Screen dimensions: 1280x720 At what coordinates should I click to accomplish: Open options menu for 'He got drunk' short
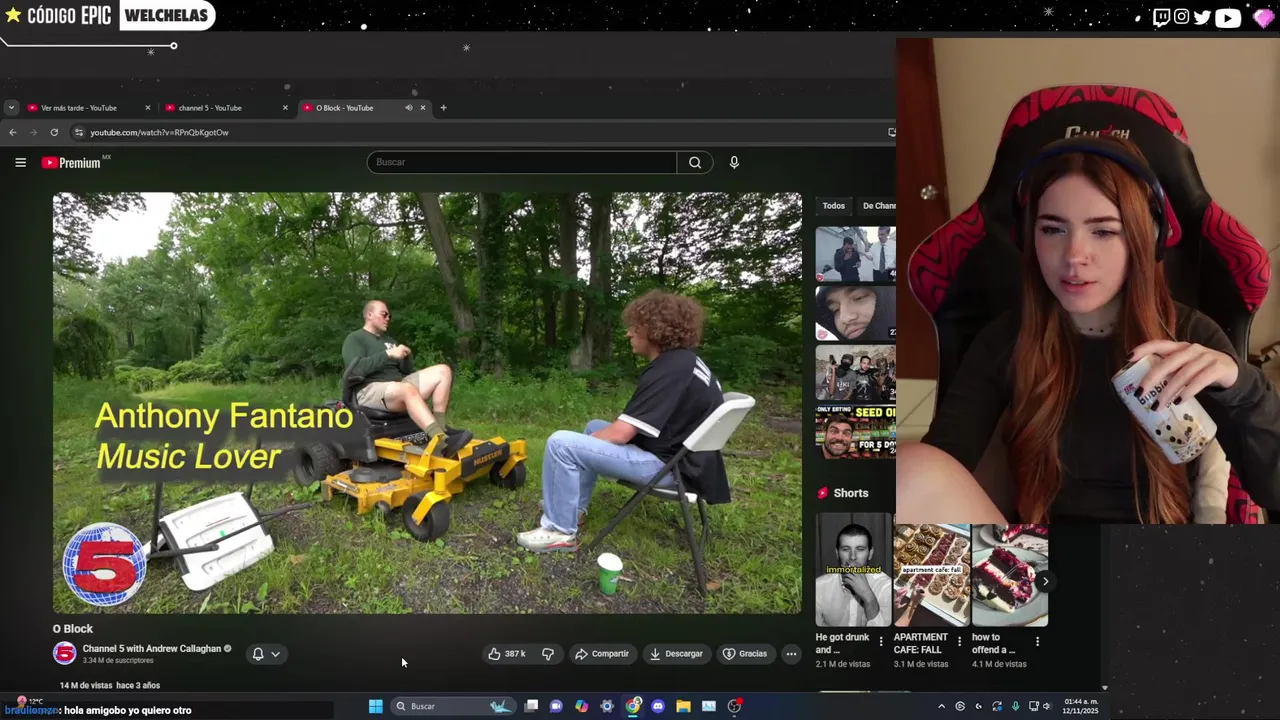(x=881, y=641)
